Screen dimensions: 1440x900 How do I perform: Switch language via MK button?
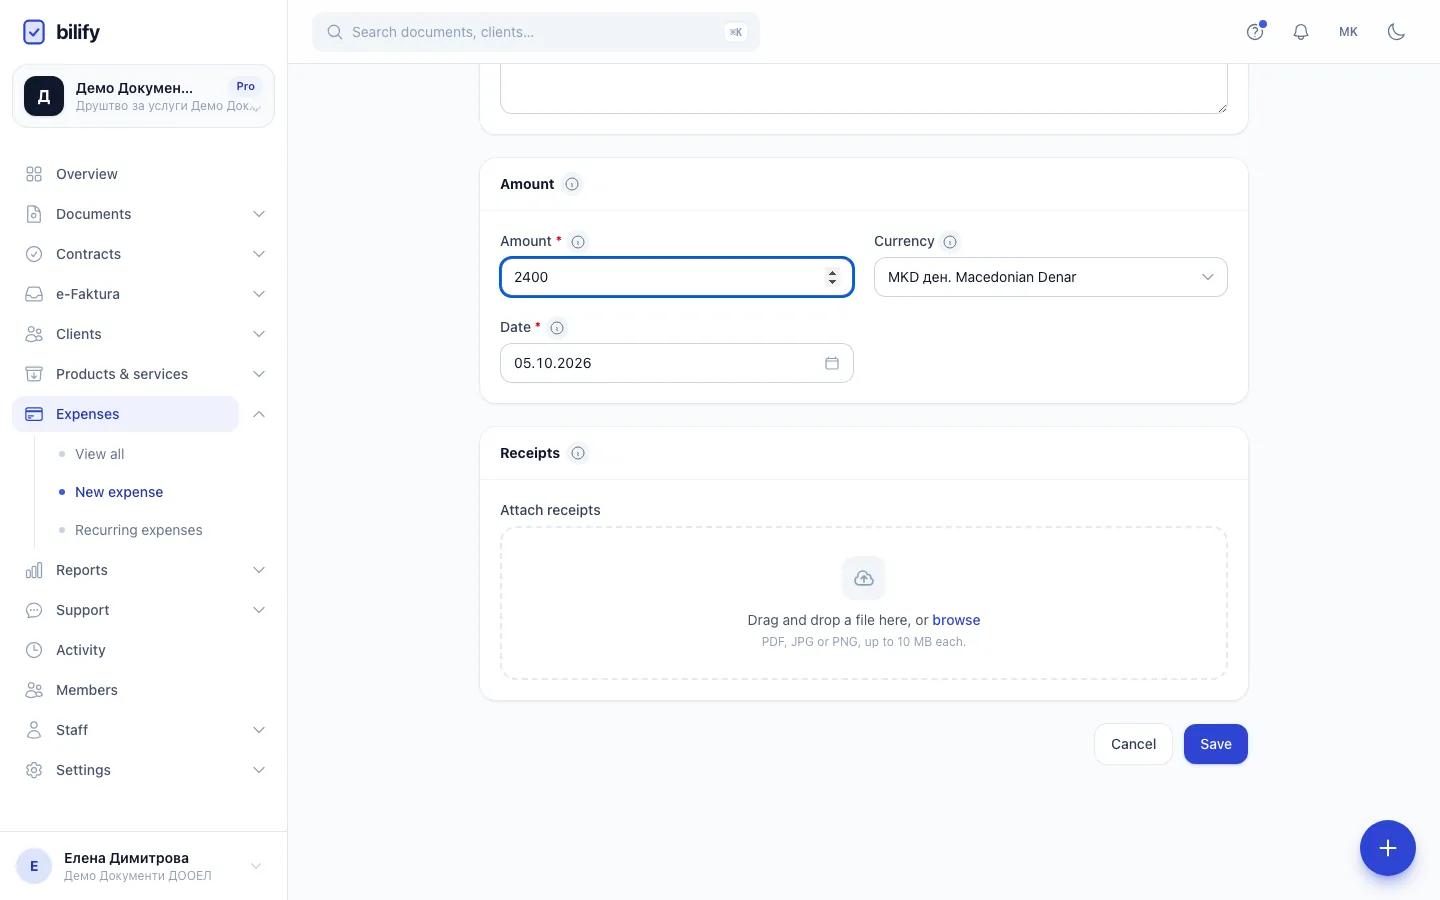coord(1349,32)
